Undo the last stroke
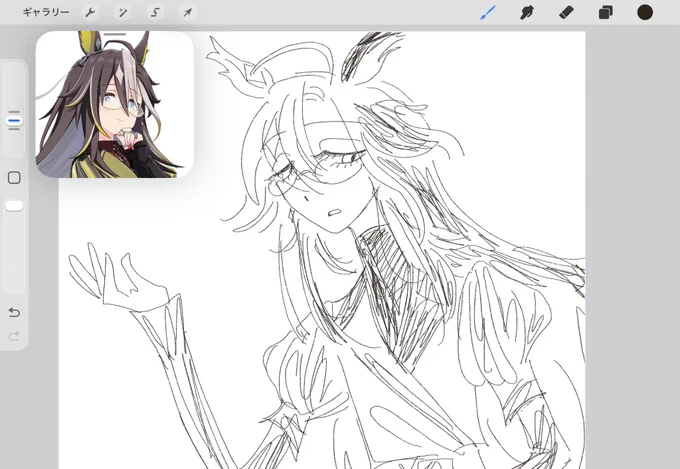The height and width of the screenshot is (469, 680). click(x=14, y=312)
